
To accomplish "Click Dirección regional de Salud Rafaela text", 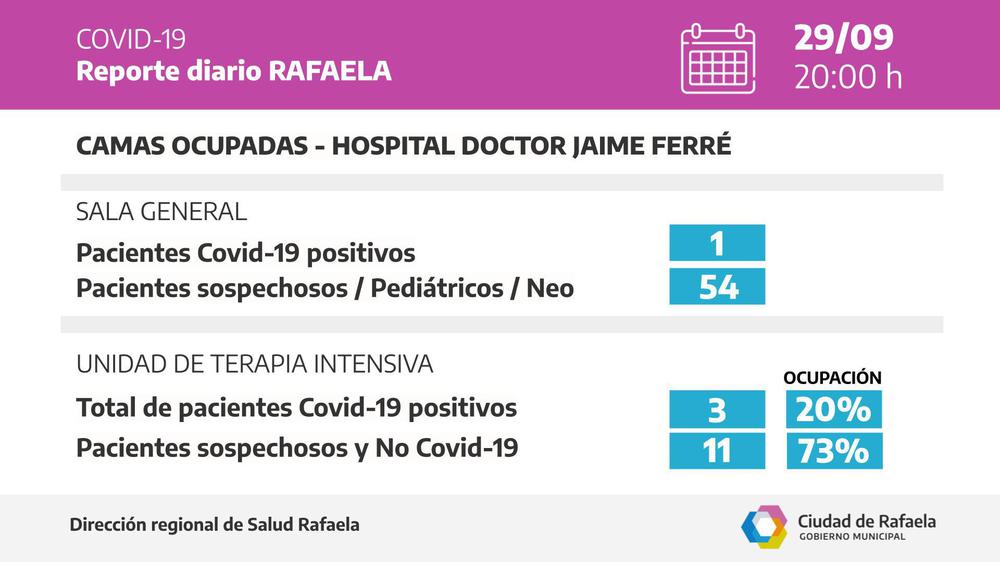I will [x=215, y=525].
